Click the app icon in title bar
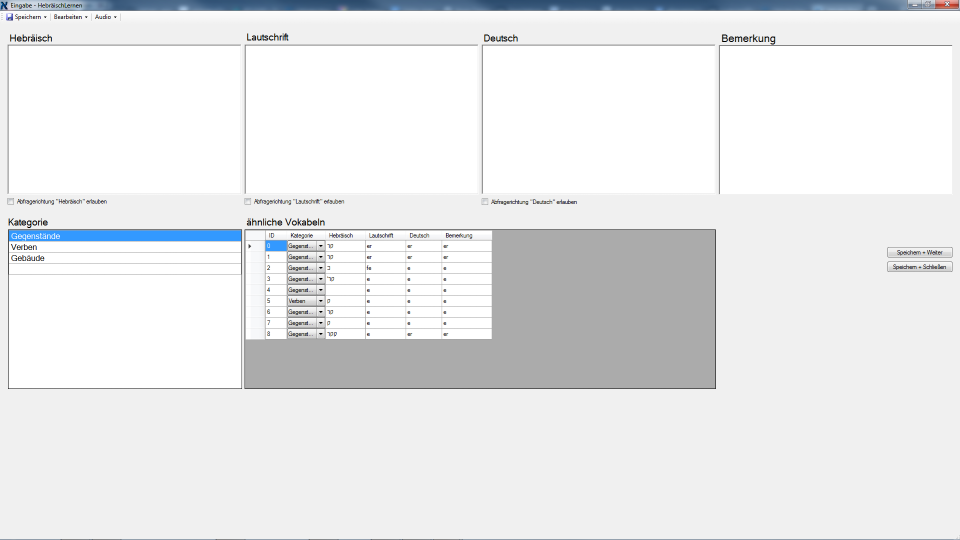Viewport: 960px width, 540px height. [x=5, y=5]
